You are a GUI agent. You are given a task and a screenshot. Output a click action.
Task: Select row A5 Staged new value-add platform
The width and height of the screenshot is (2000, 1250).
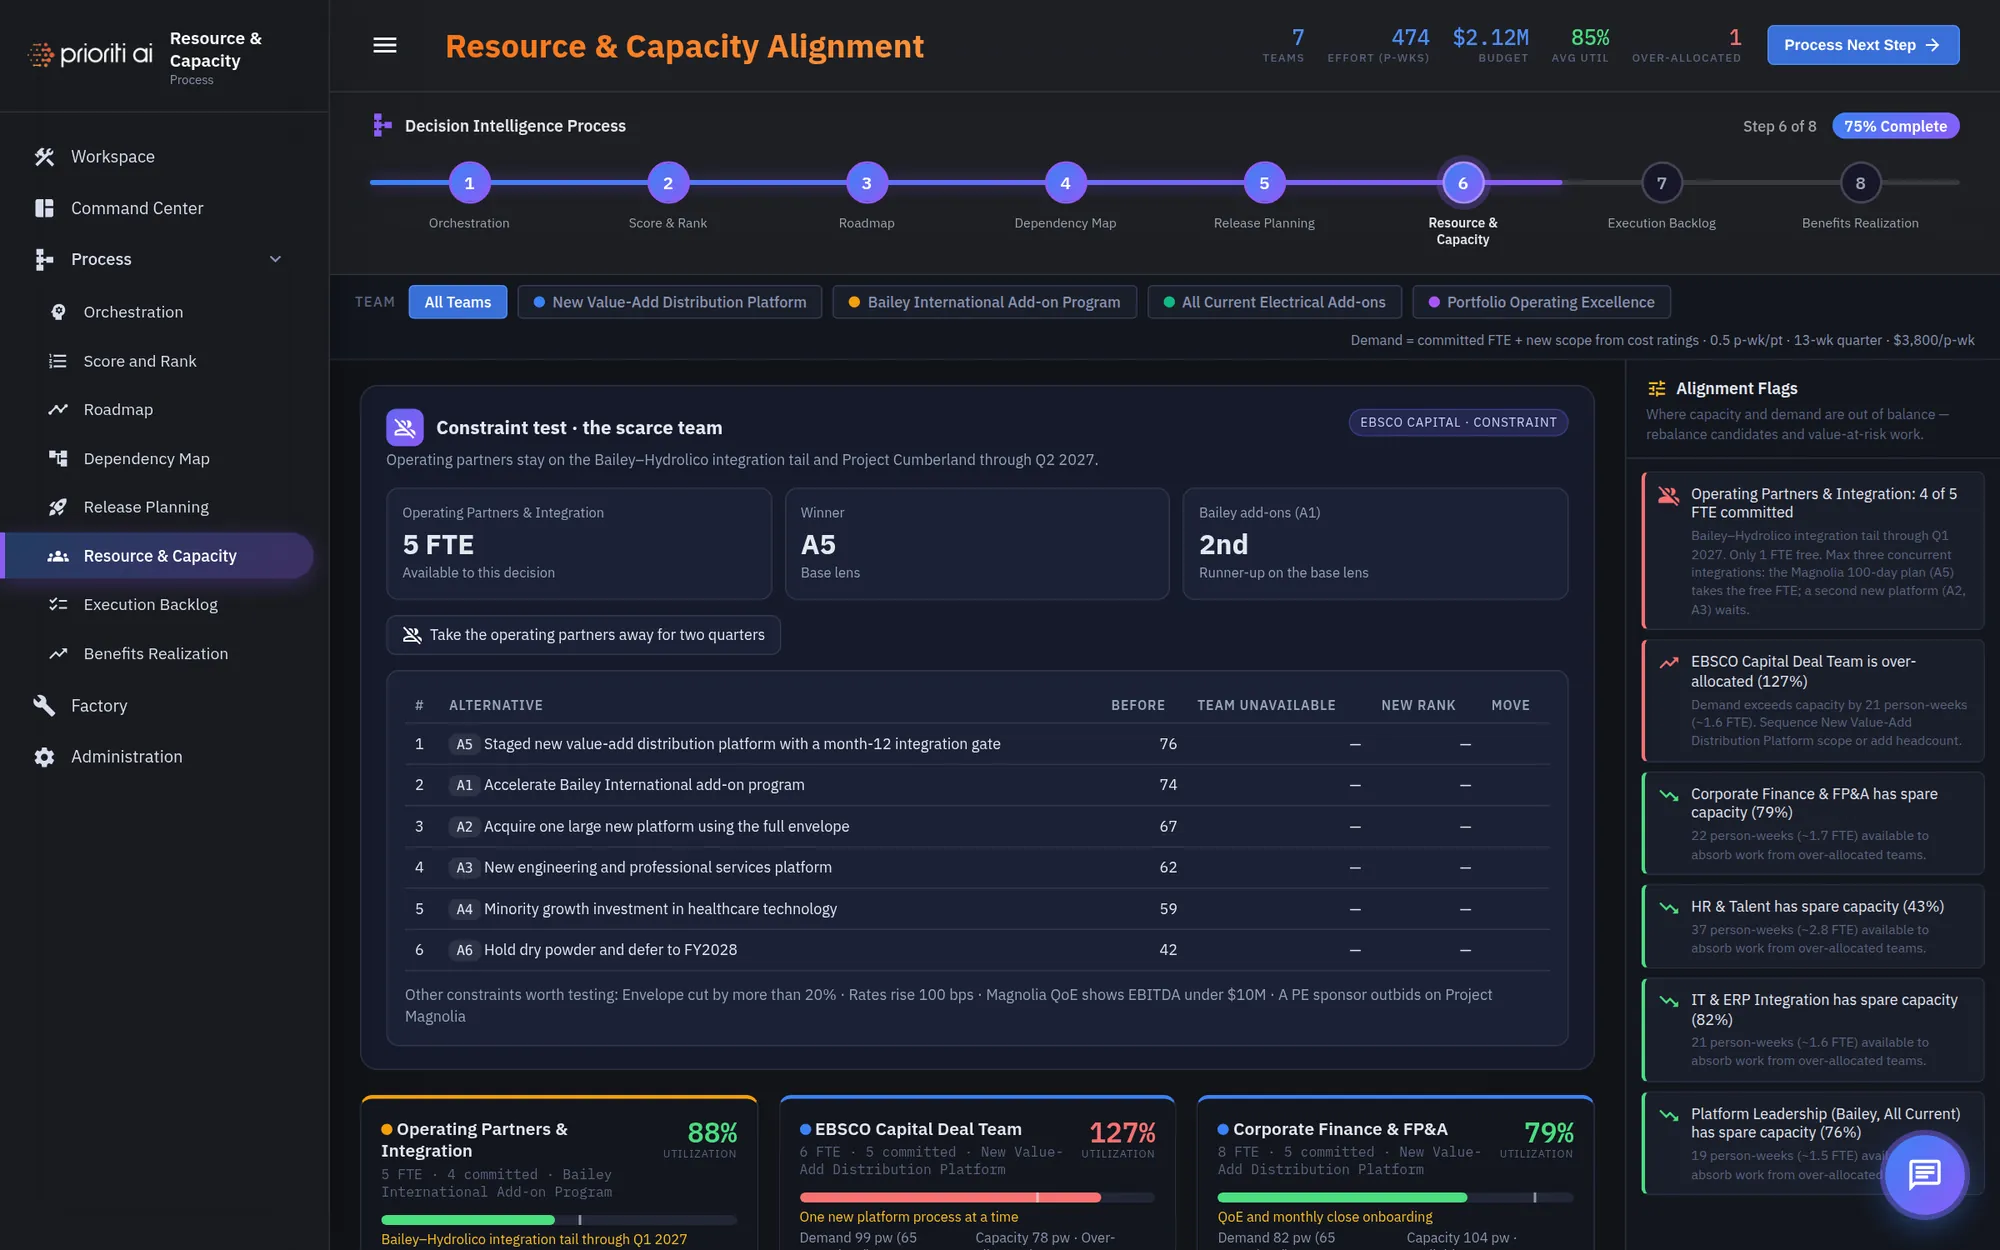977,744
